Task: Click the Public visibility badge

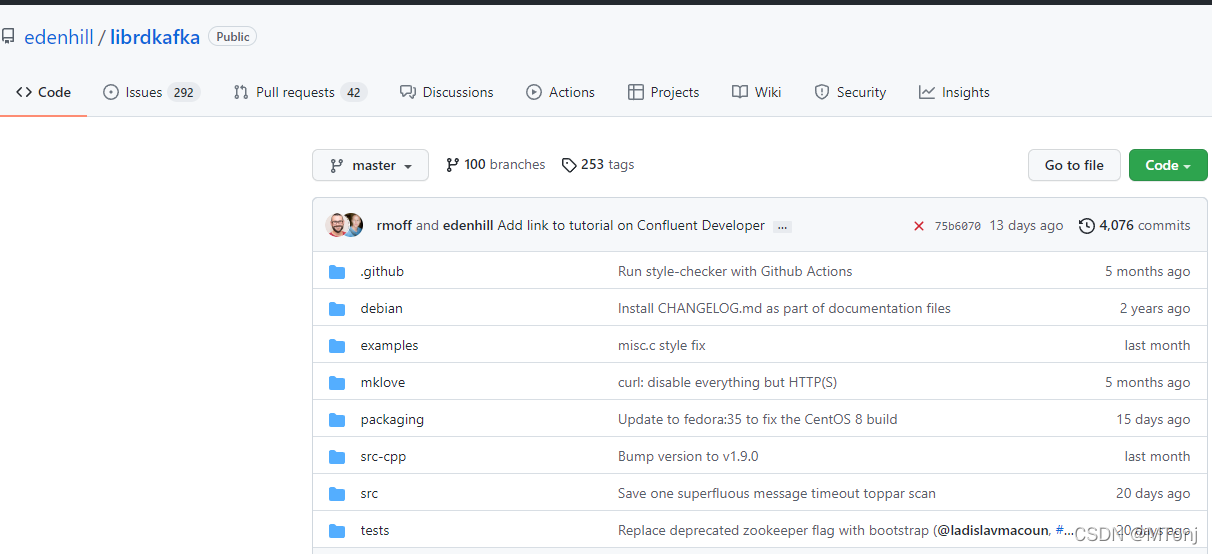Action: click(233, 36)
